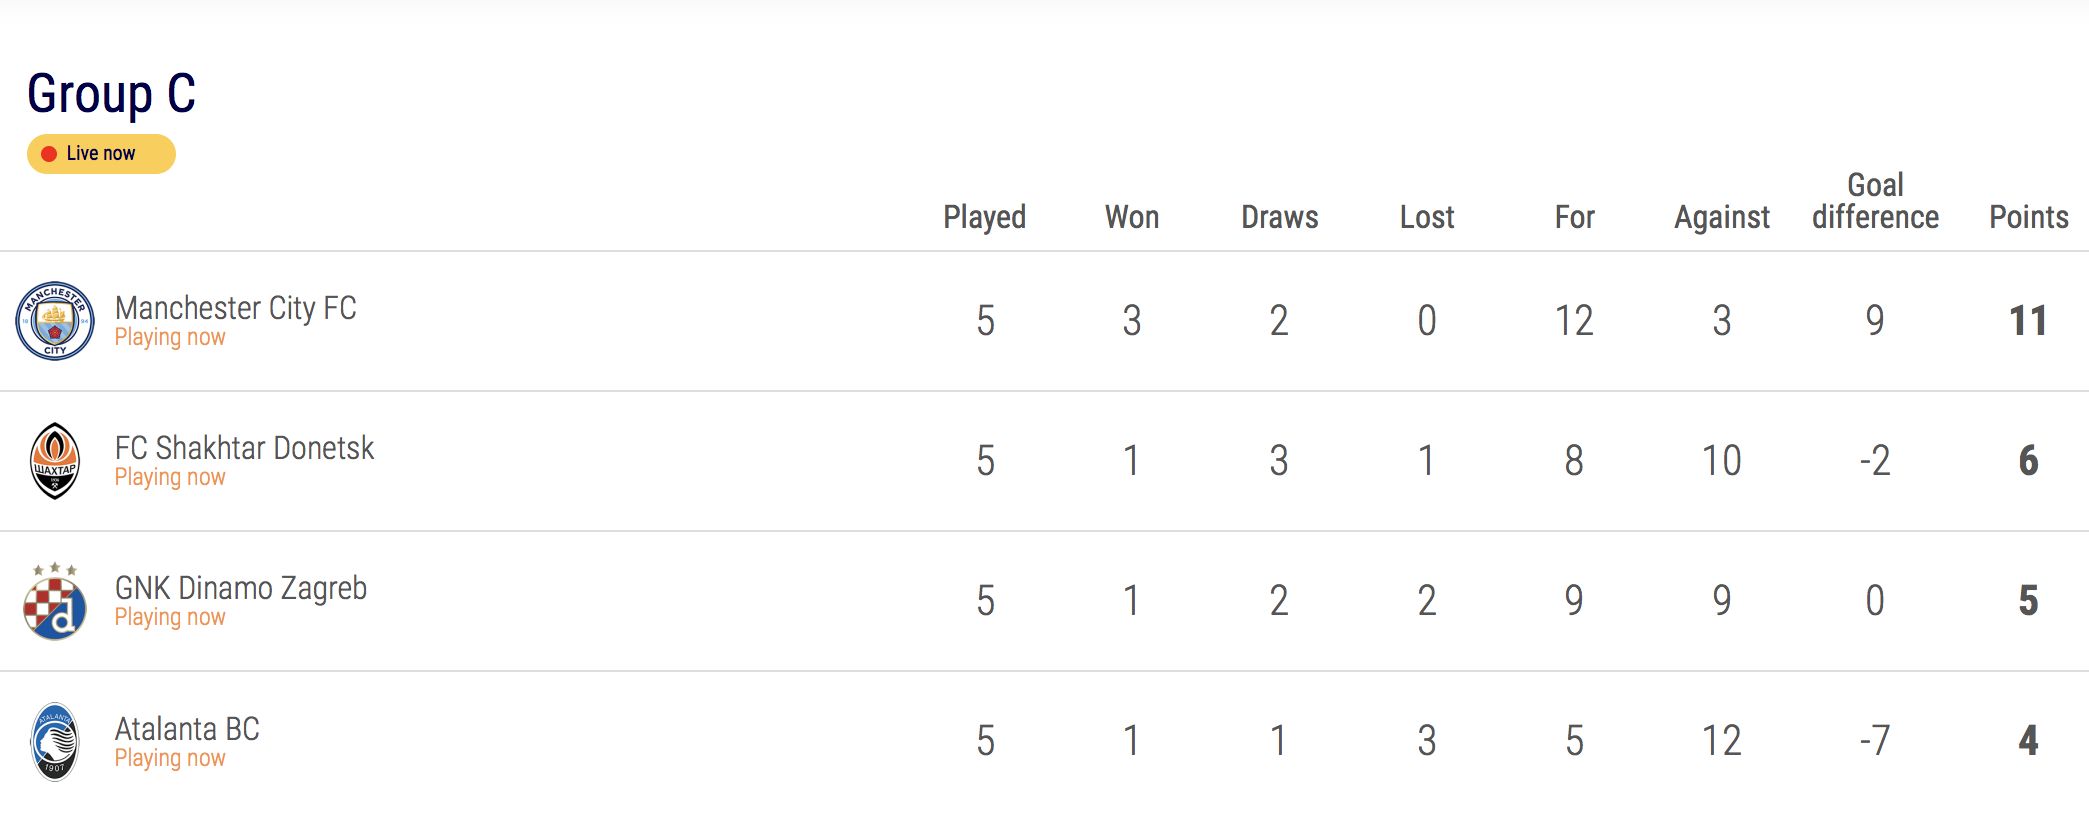Click the Atalanta BC crest
This screenshot has width=2089, height=828.
(55, 742)
